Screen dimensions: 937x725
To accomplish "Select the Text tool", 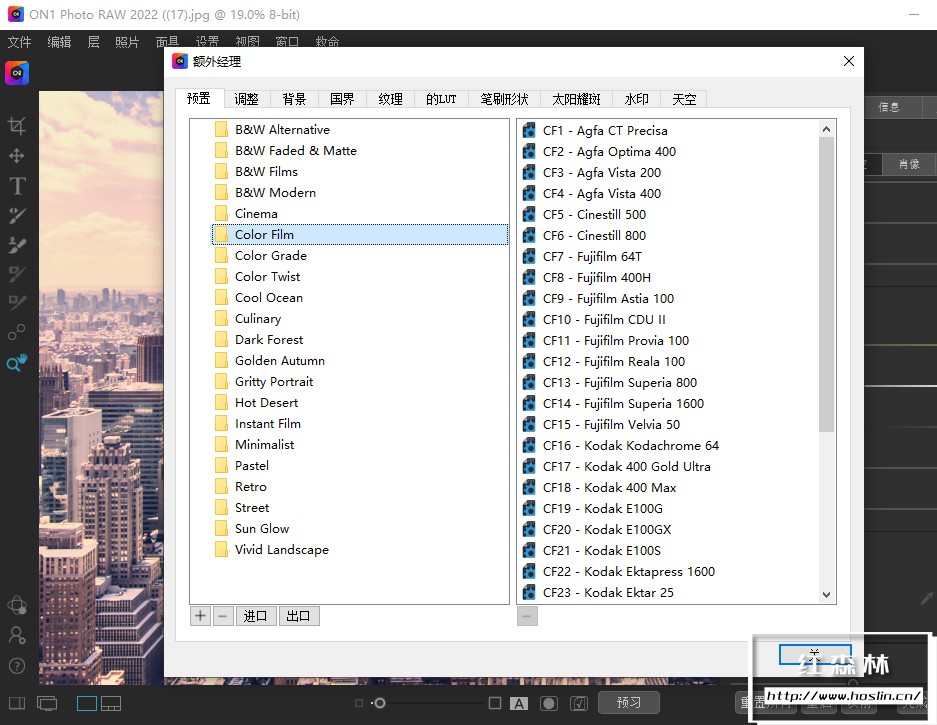I will pos(17,186).
